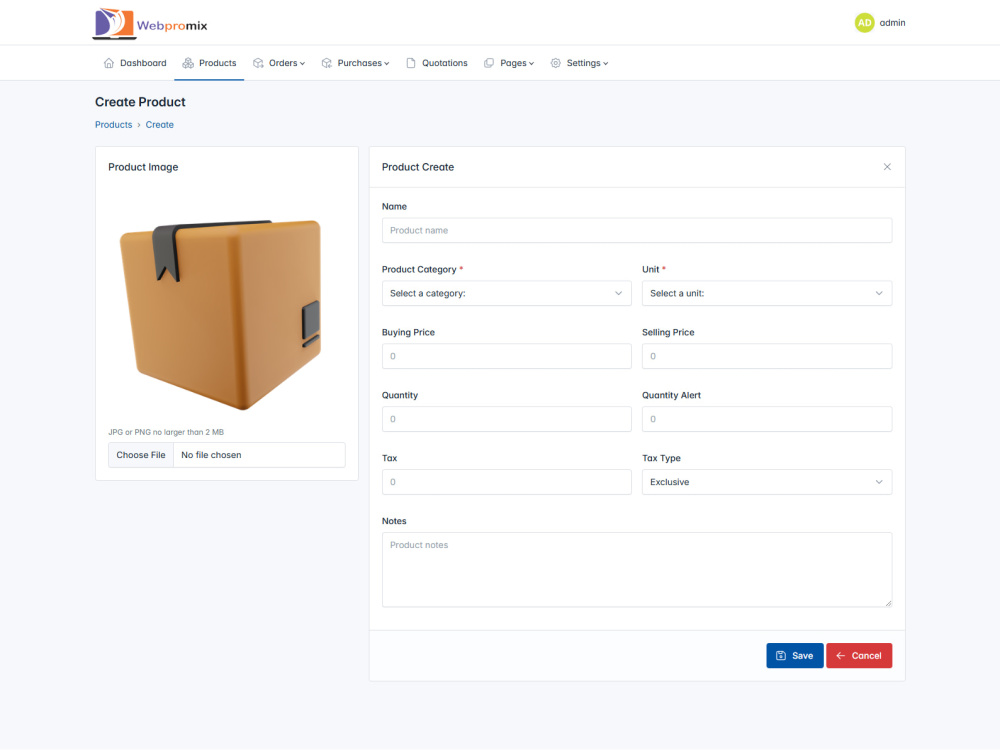Focus the Product name field
The height and width of the screenshot is (750, 1000).
point(636,230)
